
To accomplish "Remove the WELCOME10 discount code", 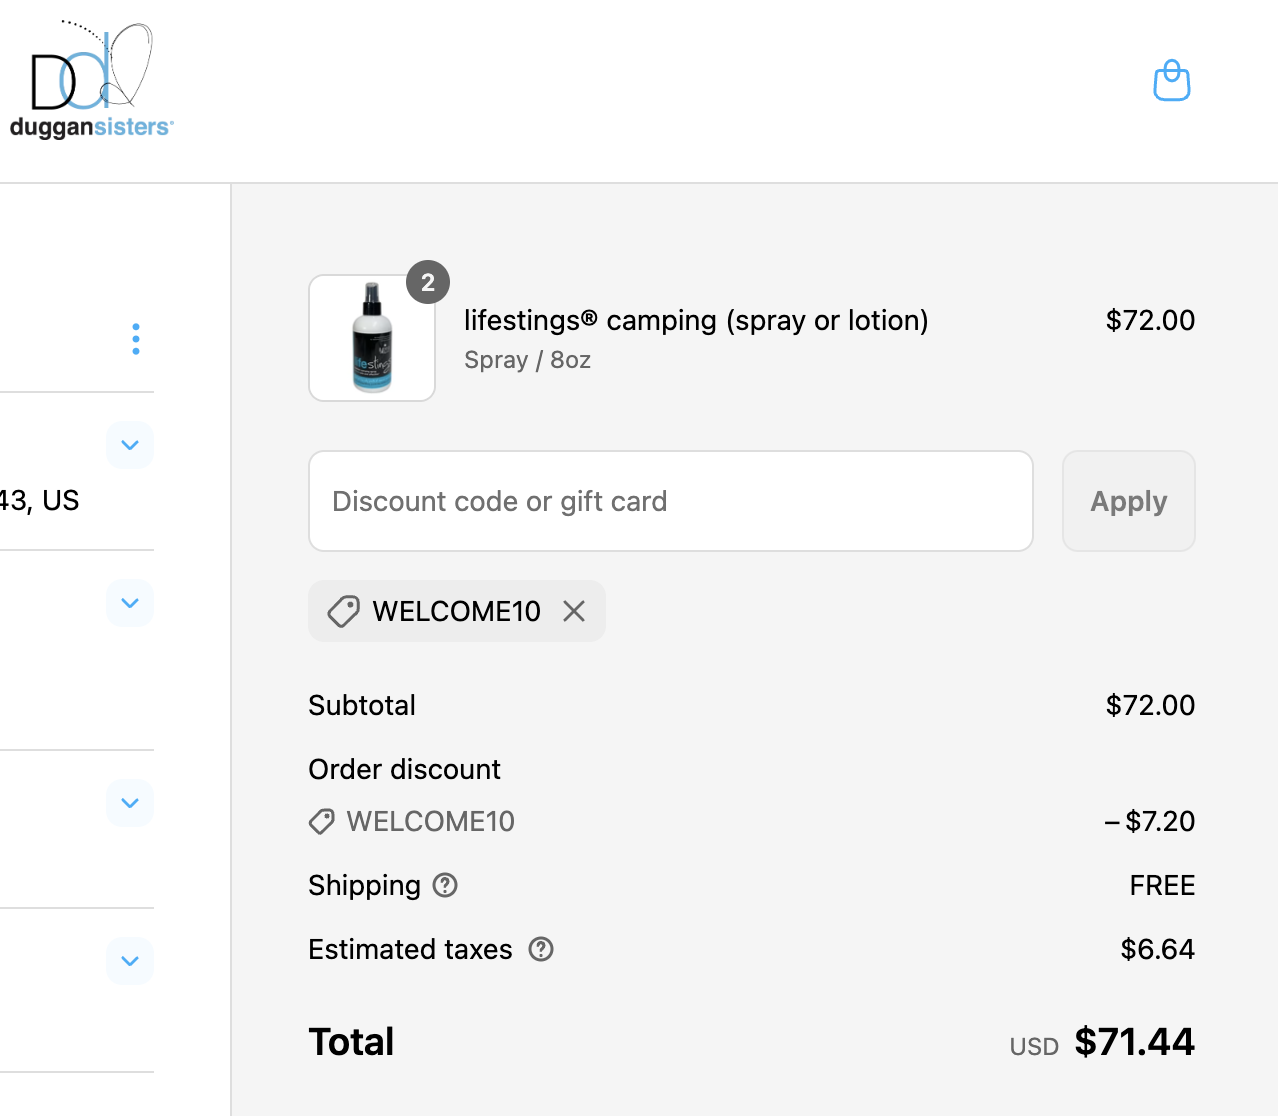I will coord(574,611).
